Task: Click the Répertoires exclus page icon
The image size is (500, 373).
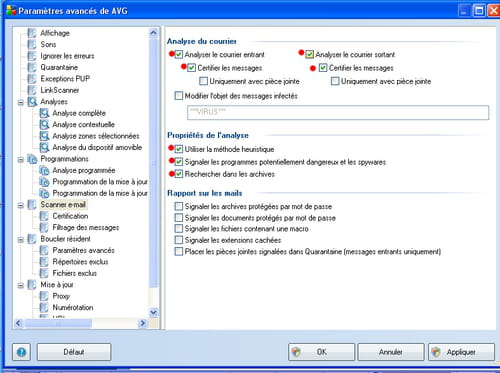Action: click(44, 262)
